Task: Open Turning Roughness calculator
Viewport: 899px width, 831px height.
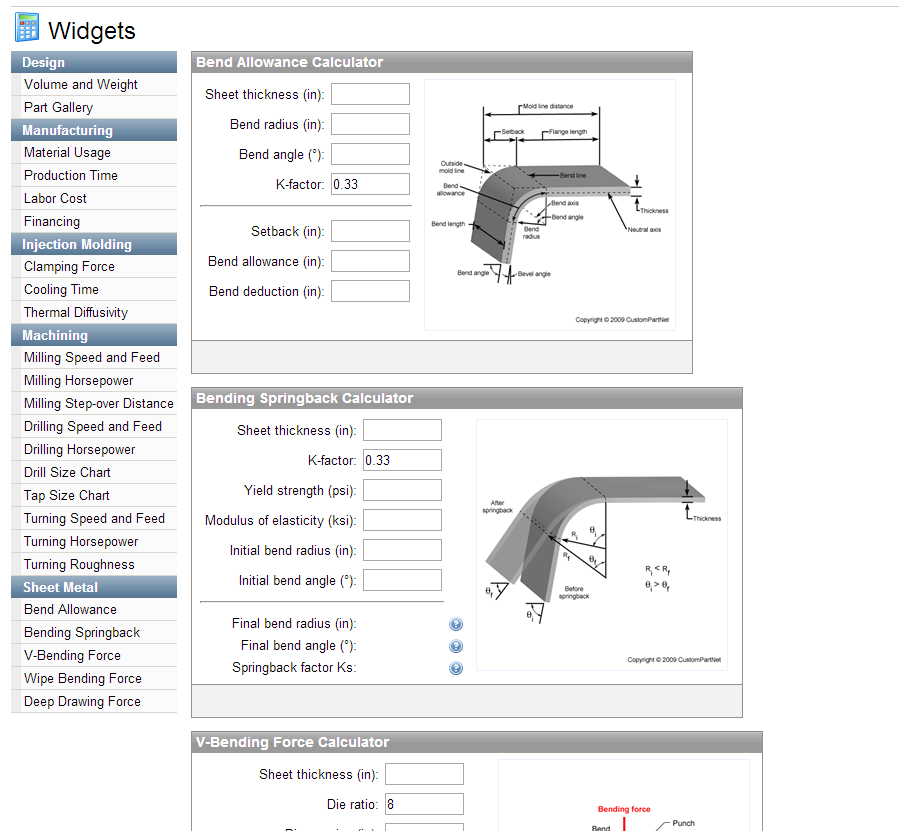Action: tap(79, 564)
